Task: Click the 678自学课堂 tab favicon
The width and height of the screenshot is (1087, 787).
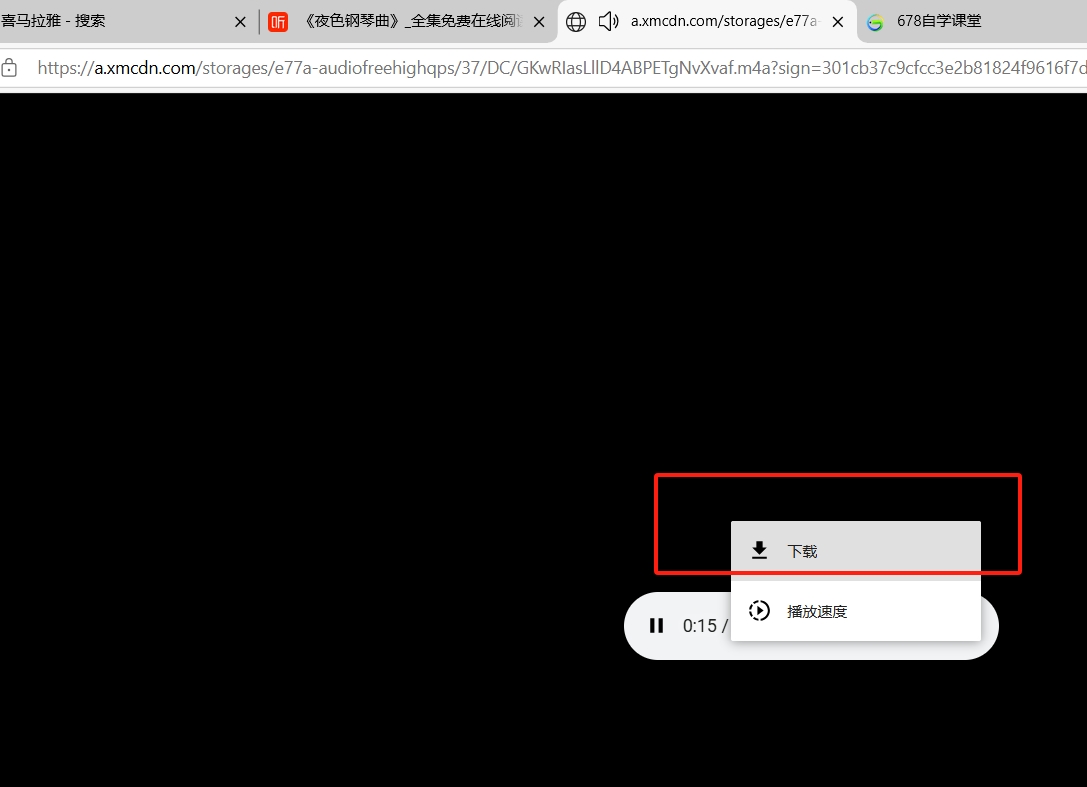Action: [x=875, y=22]
